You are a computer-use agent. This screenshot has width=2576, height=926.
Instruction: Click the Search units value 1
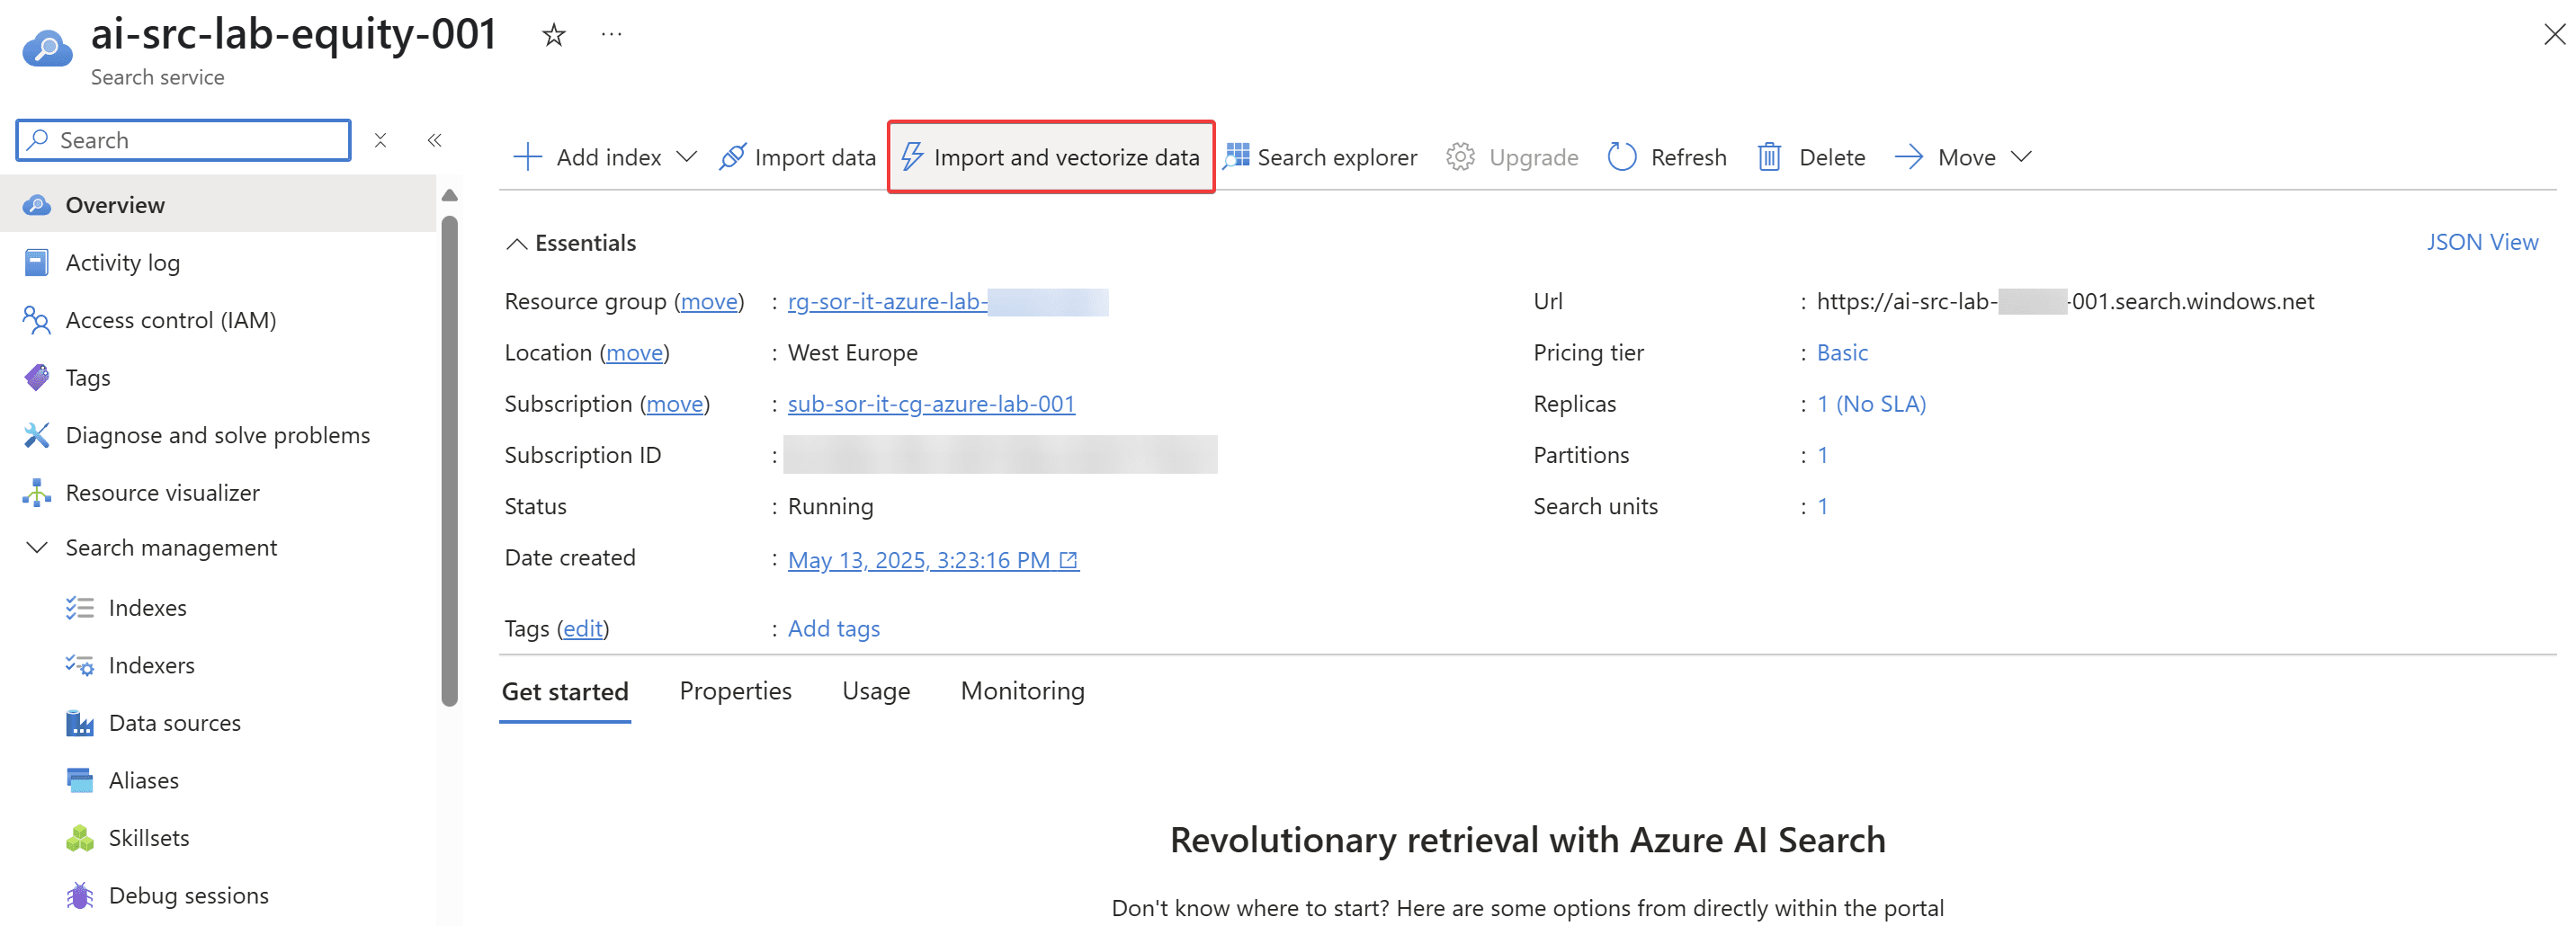(x=1823, y=507)
